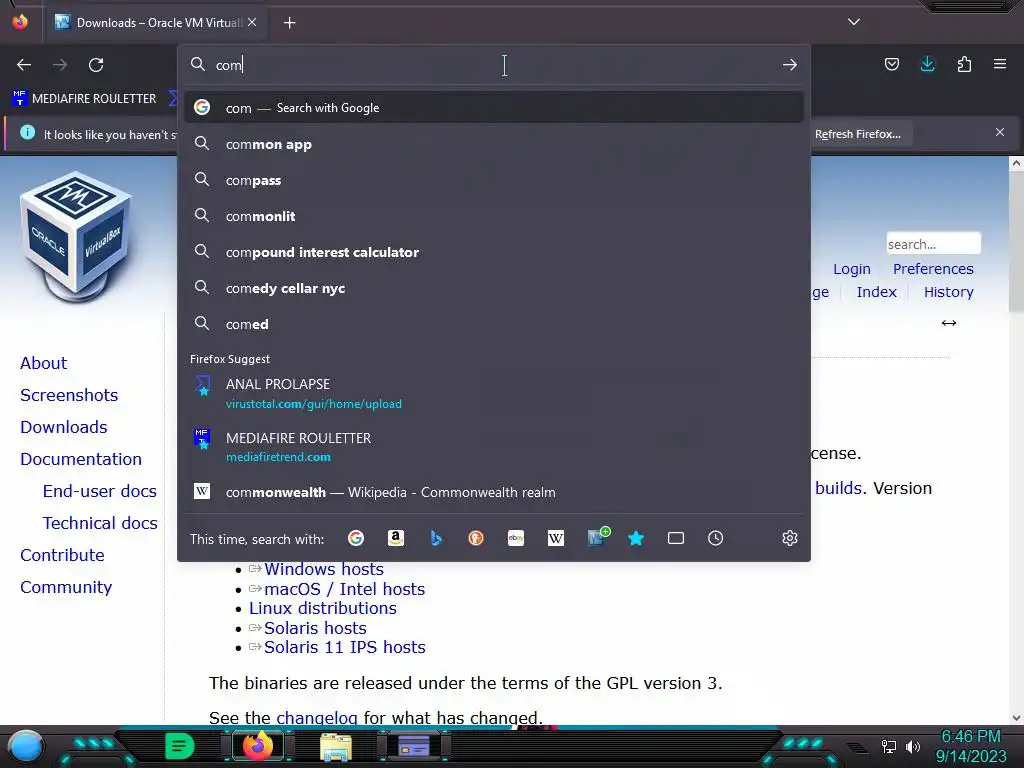Open the Pocket save icon

[891, 64]
